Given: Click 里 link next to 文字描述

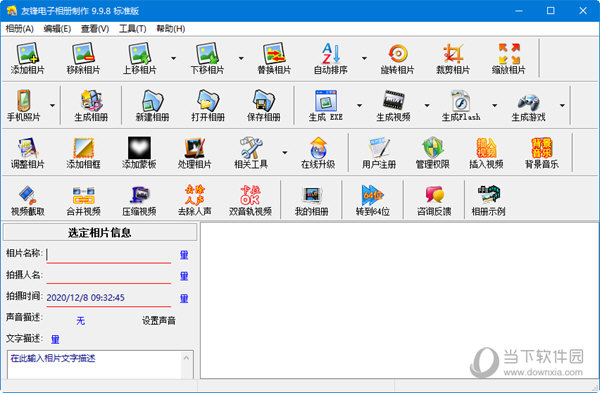Looking at the screenshot, I should click(55, 339).
